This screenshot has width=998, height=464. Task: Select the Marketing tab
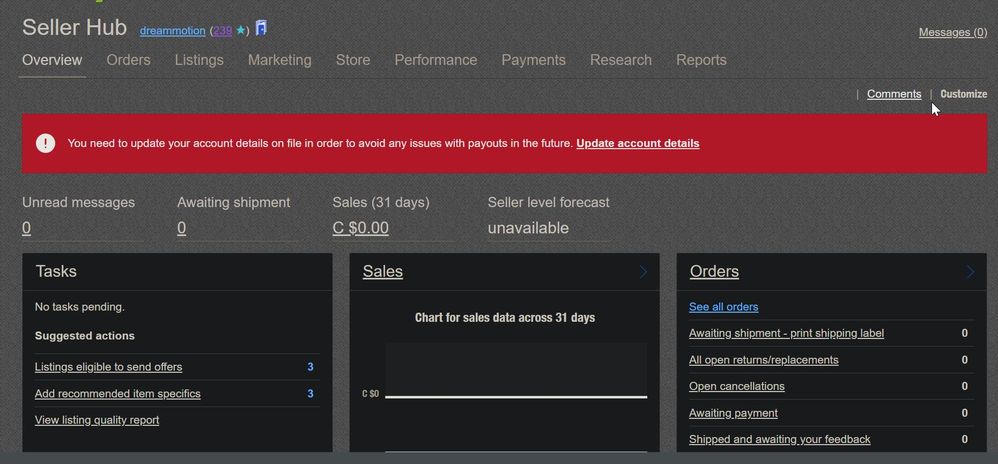point(279,60)
